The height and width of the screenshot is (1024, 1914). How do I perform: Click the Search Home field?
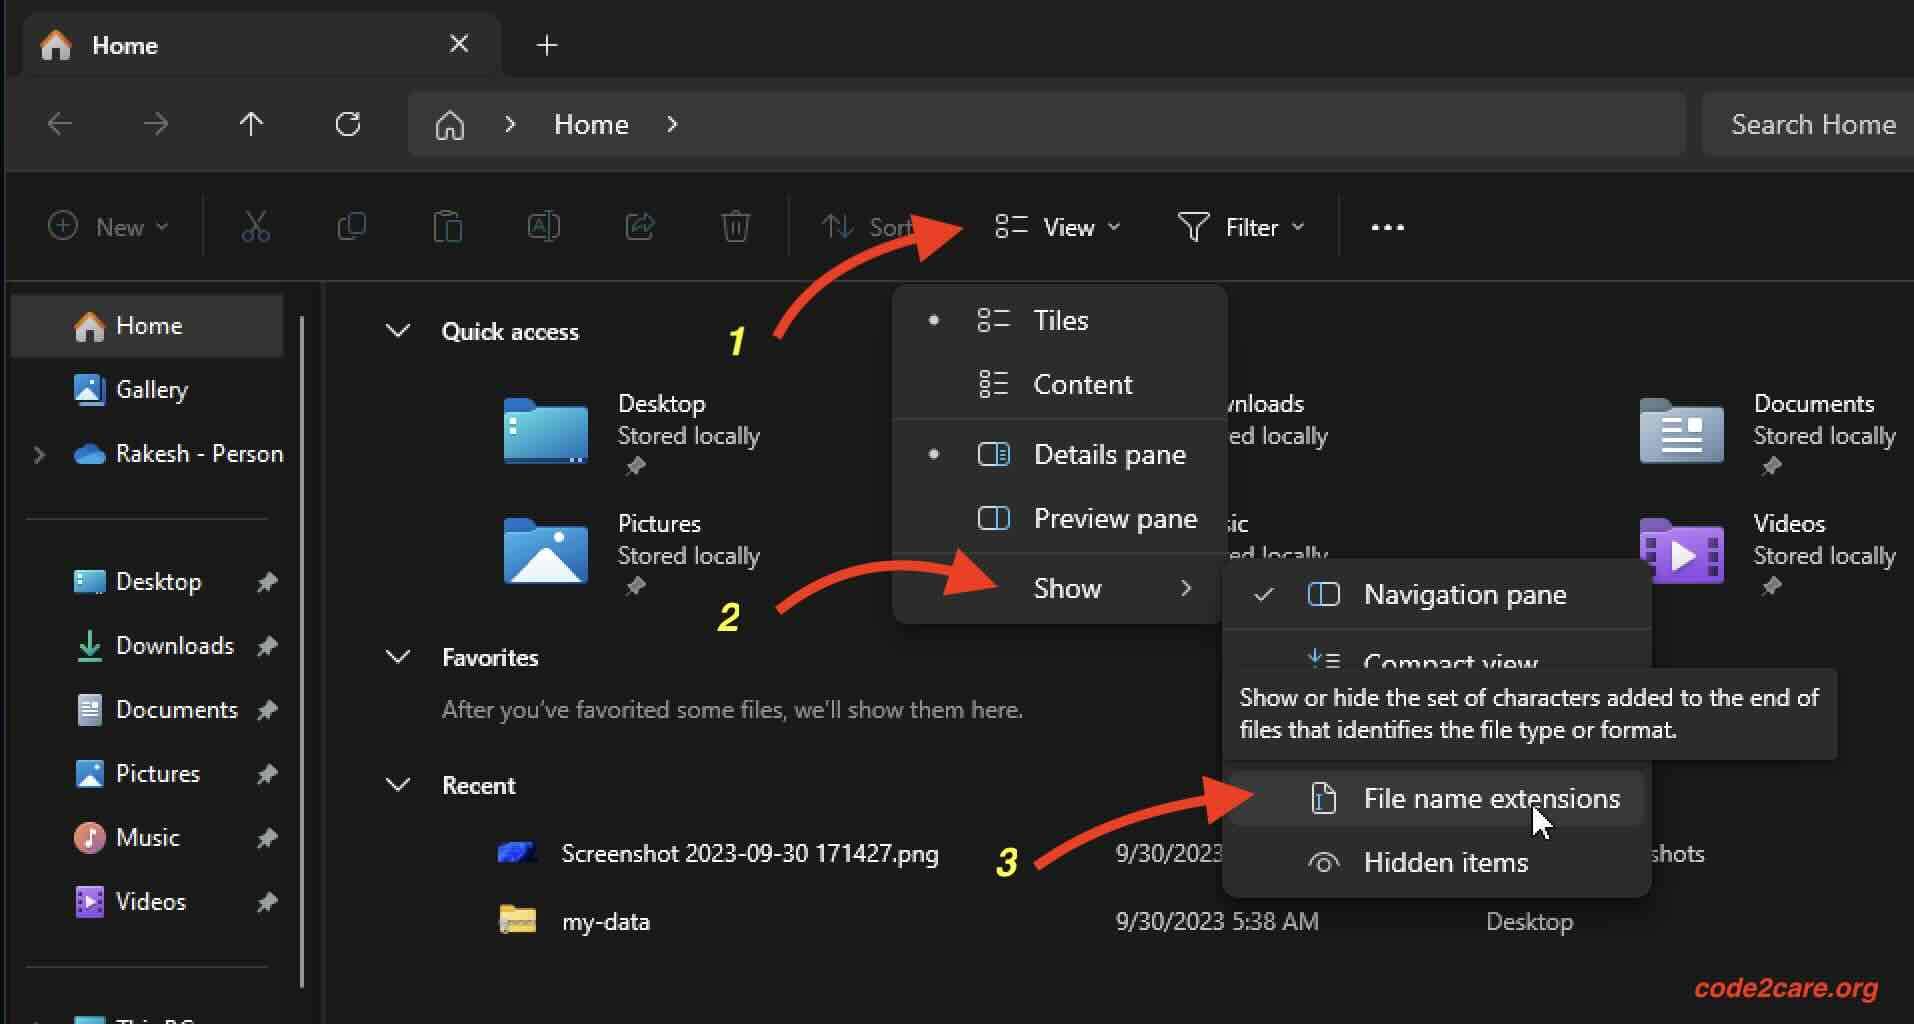click(x=1811, y=124)
